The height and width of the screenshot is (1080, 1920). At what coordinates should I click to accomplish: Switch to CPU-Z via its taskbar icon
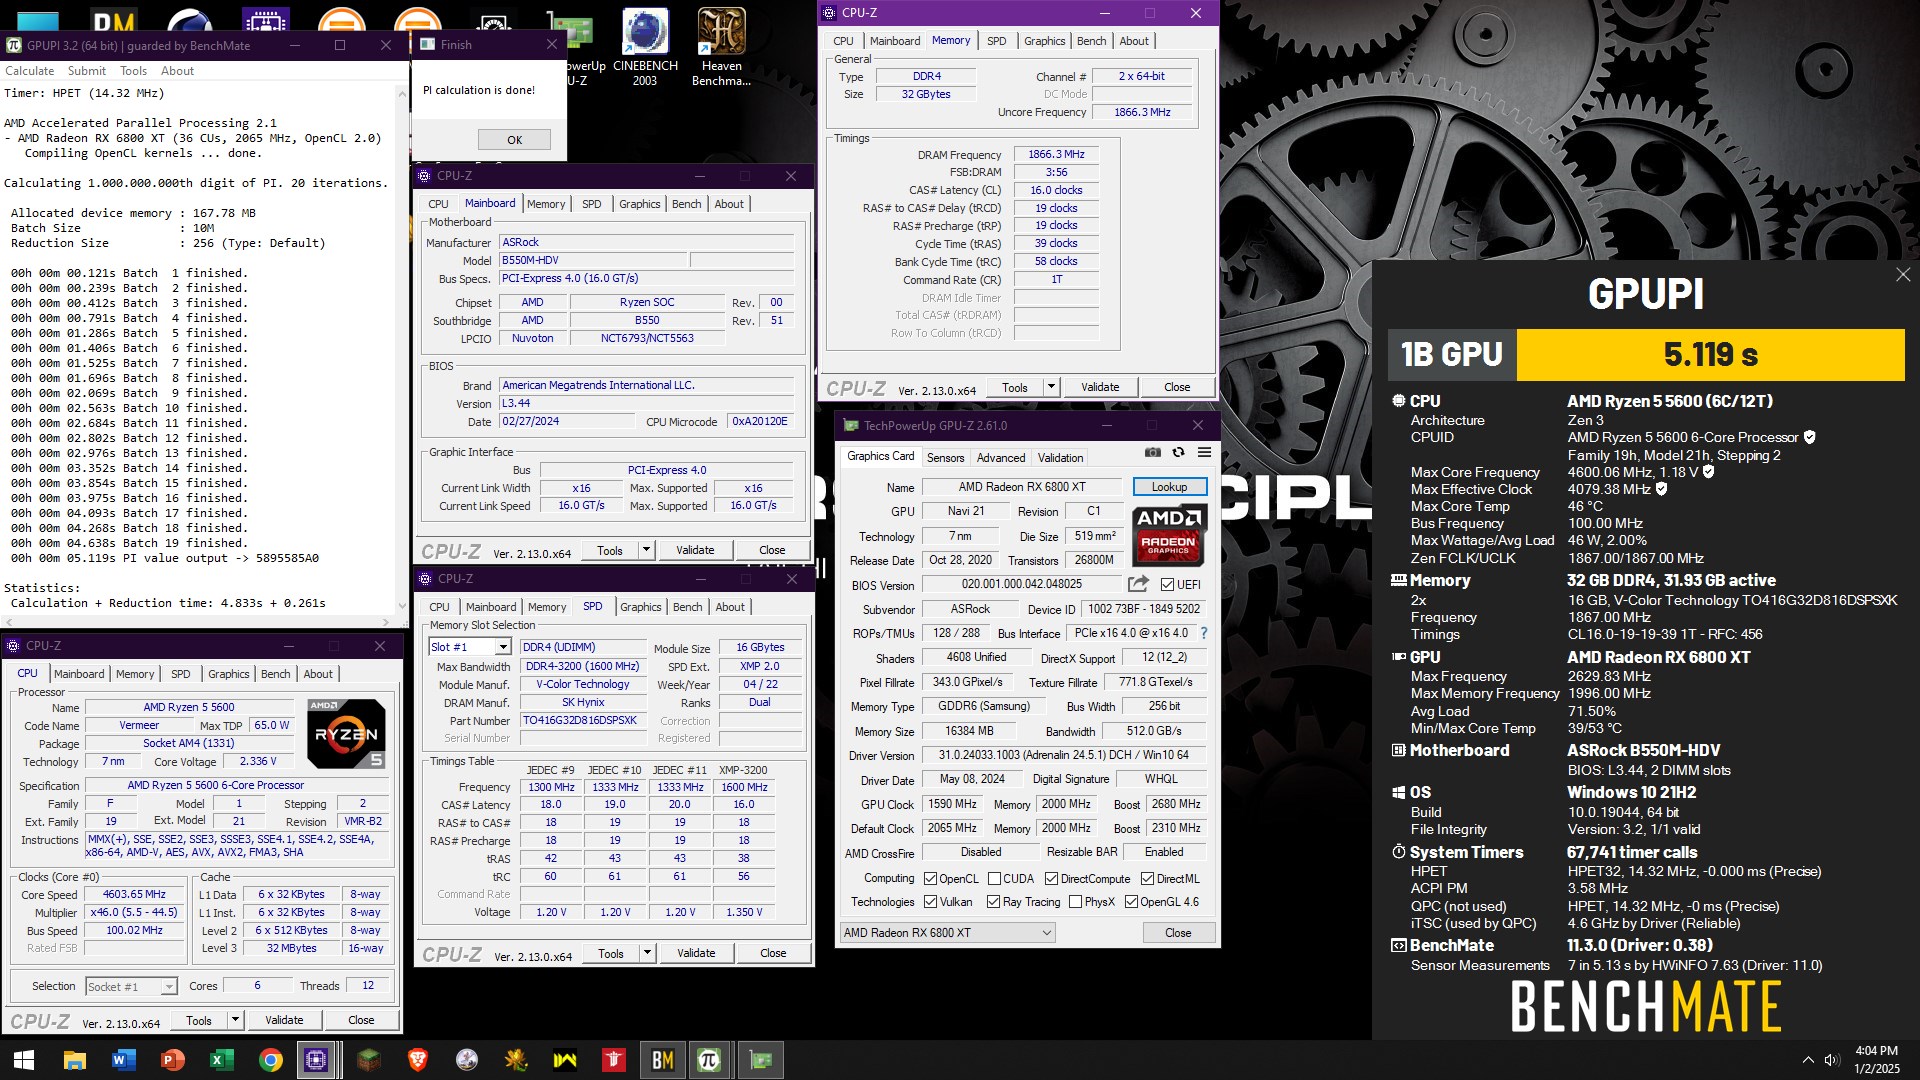click(317, 1060)
